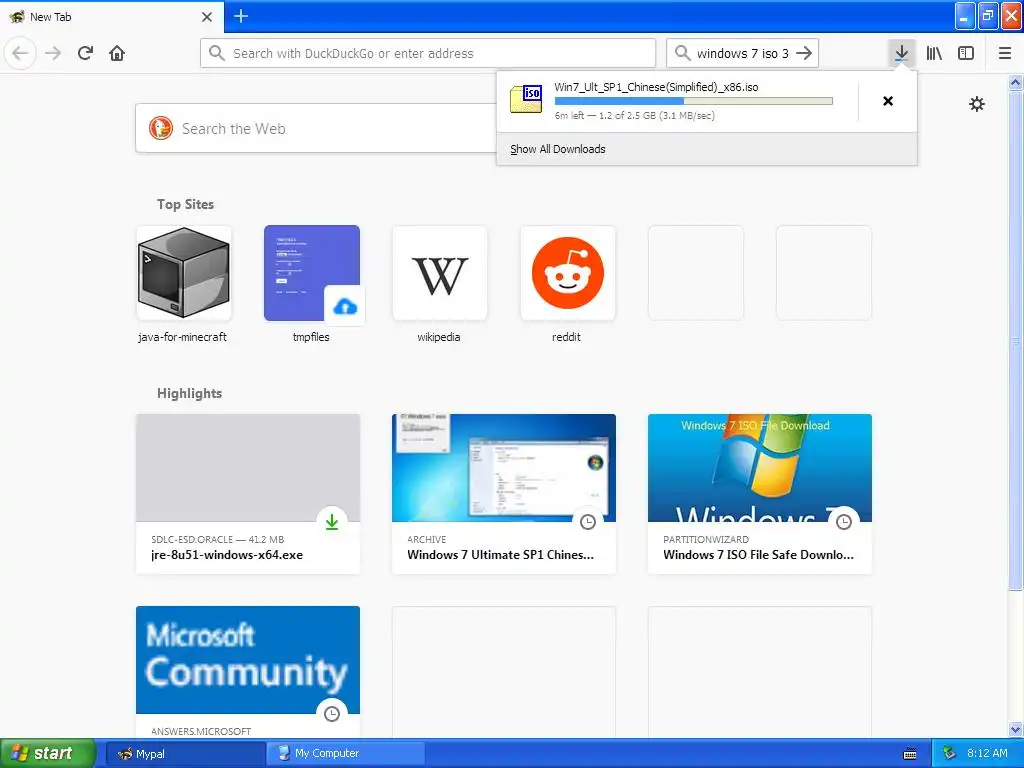1024x768 pixels.
Task: Click the Win7 ISO download progress bar
Action: 693,101
